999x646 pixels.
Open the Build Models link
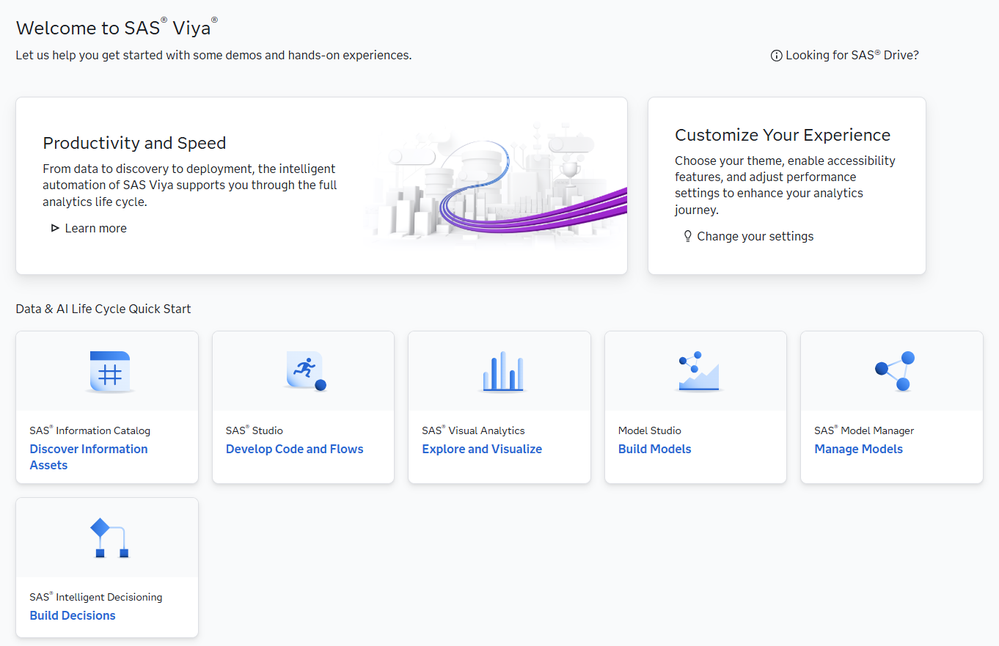point(654,449)
